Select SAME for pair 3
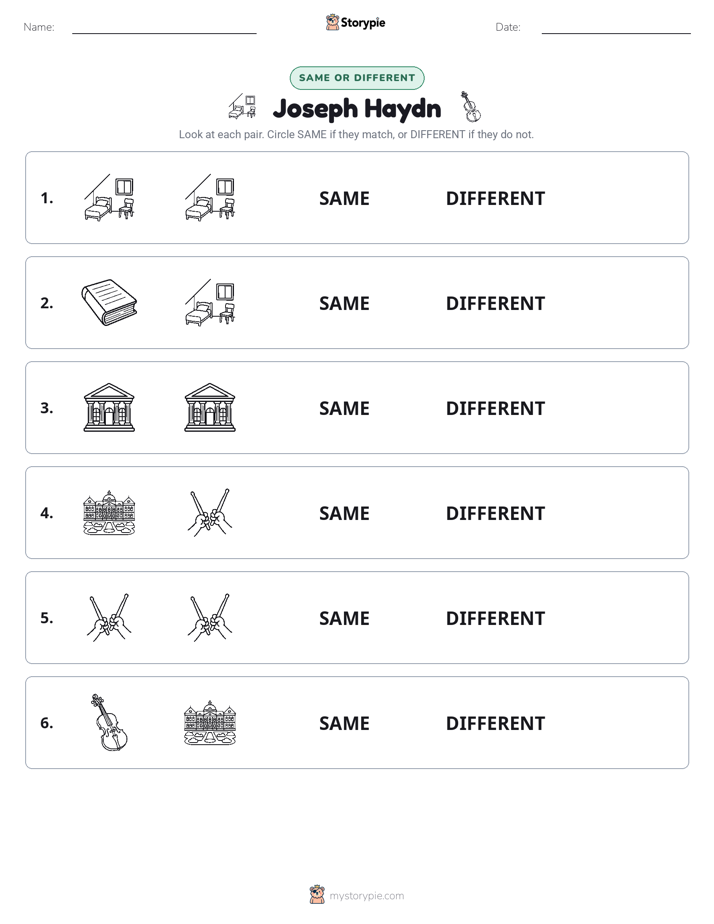Screen dimensions: 714x924 [344, 408]
